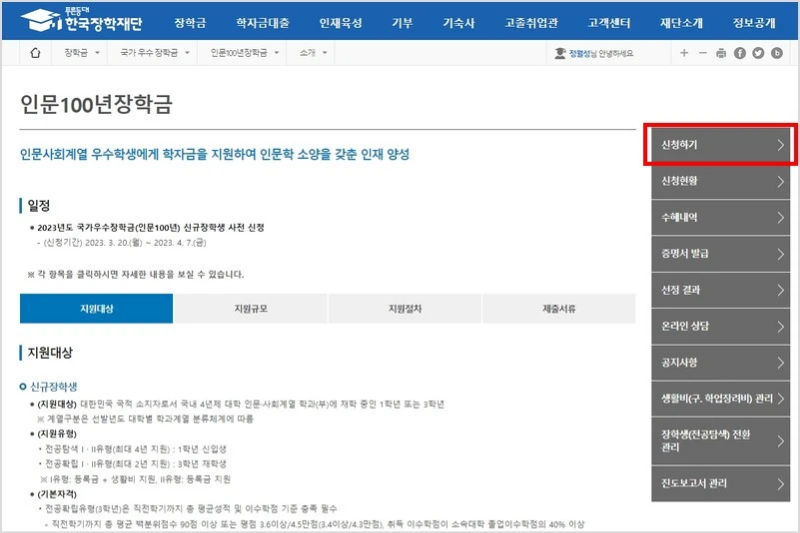
Task: Open 기부 in top navigation
Action: [402, 23]
